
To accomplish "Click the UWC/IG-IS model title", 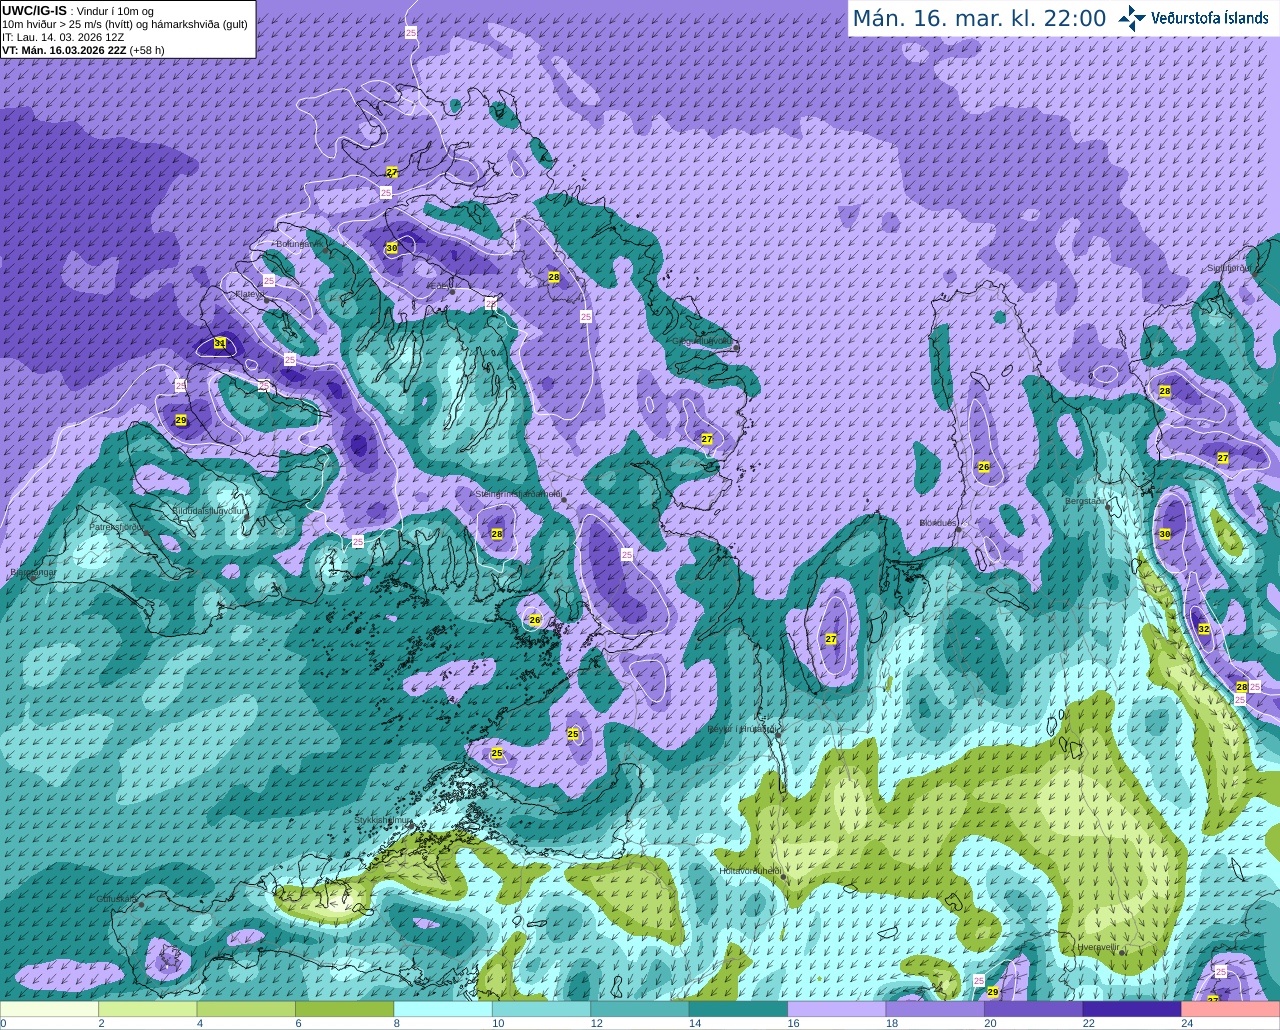I will [34, 10].
